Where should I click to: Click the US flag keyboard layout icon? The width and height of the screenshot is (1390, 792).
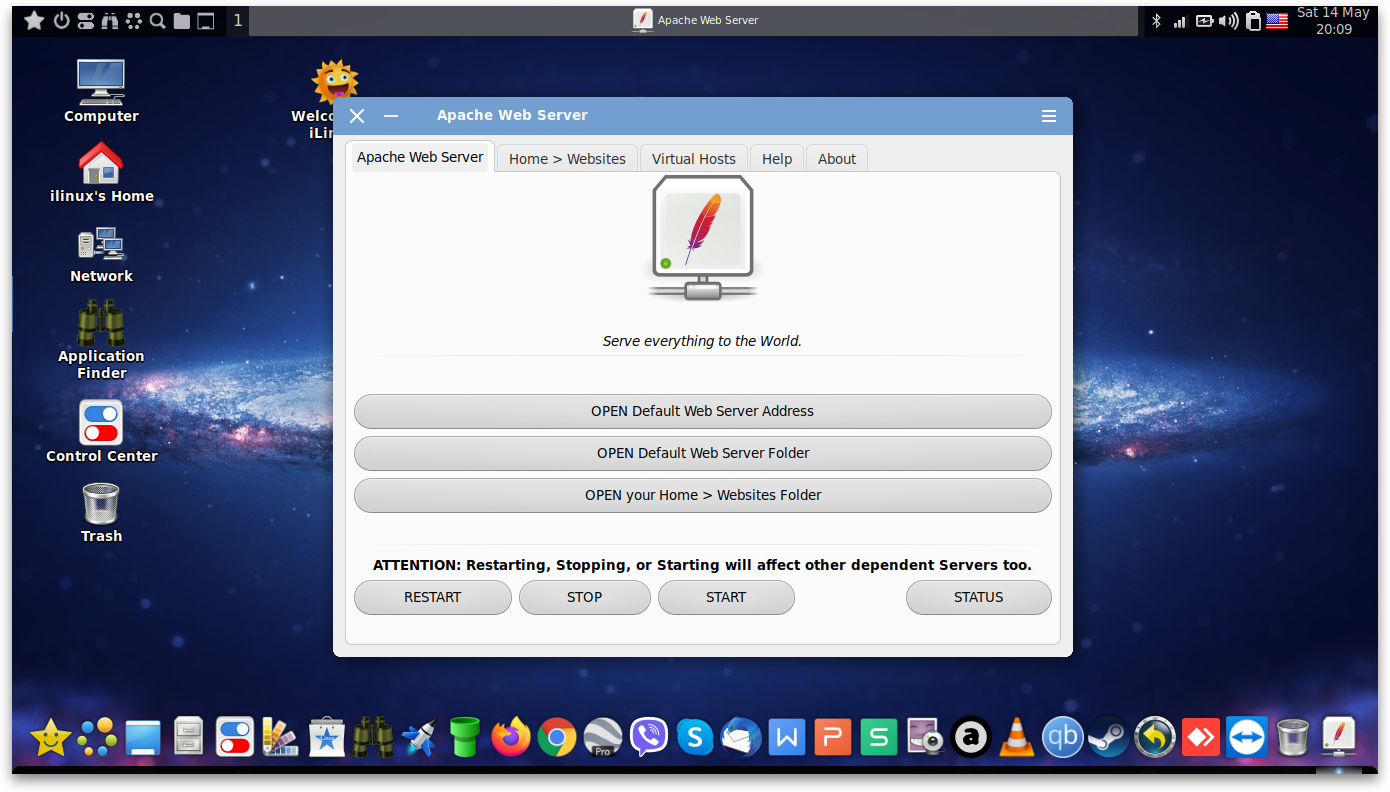point(1277,20)
